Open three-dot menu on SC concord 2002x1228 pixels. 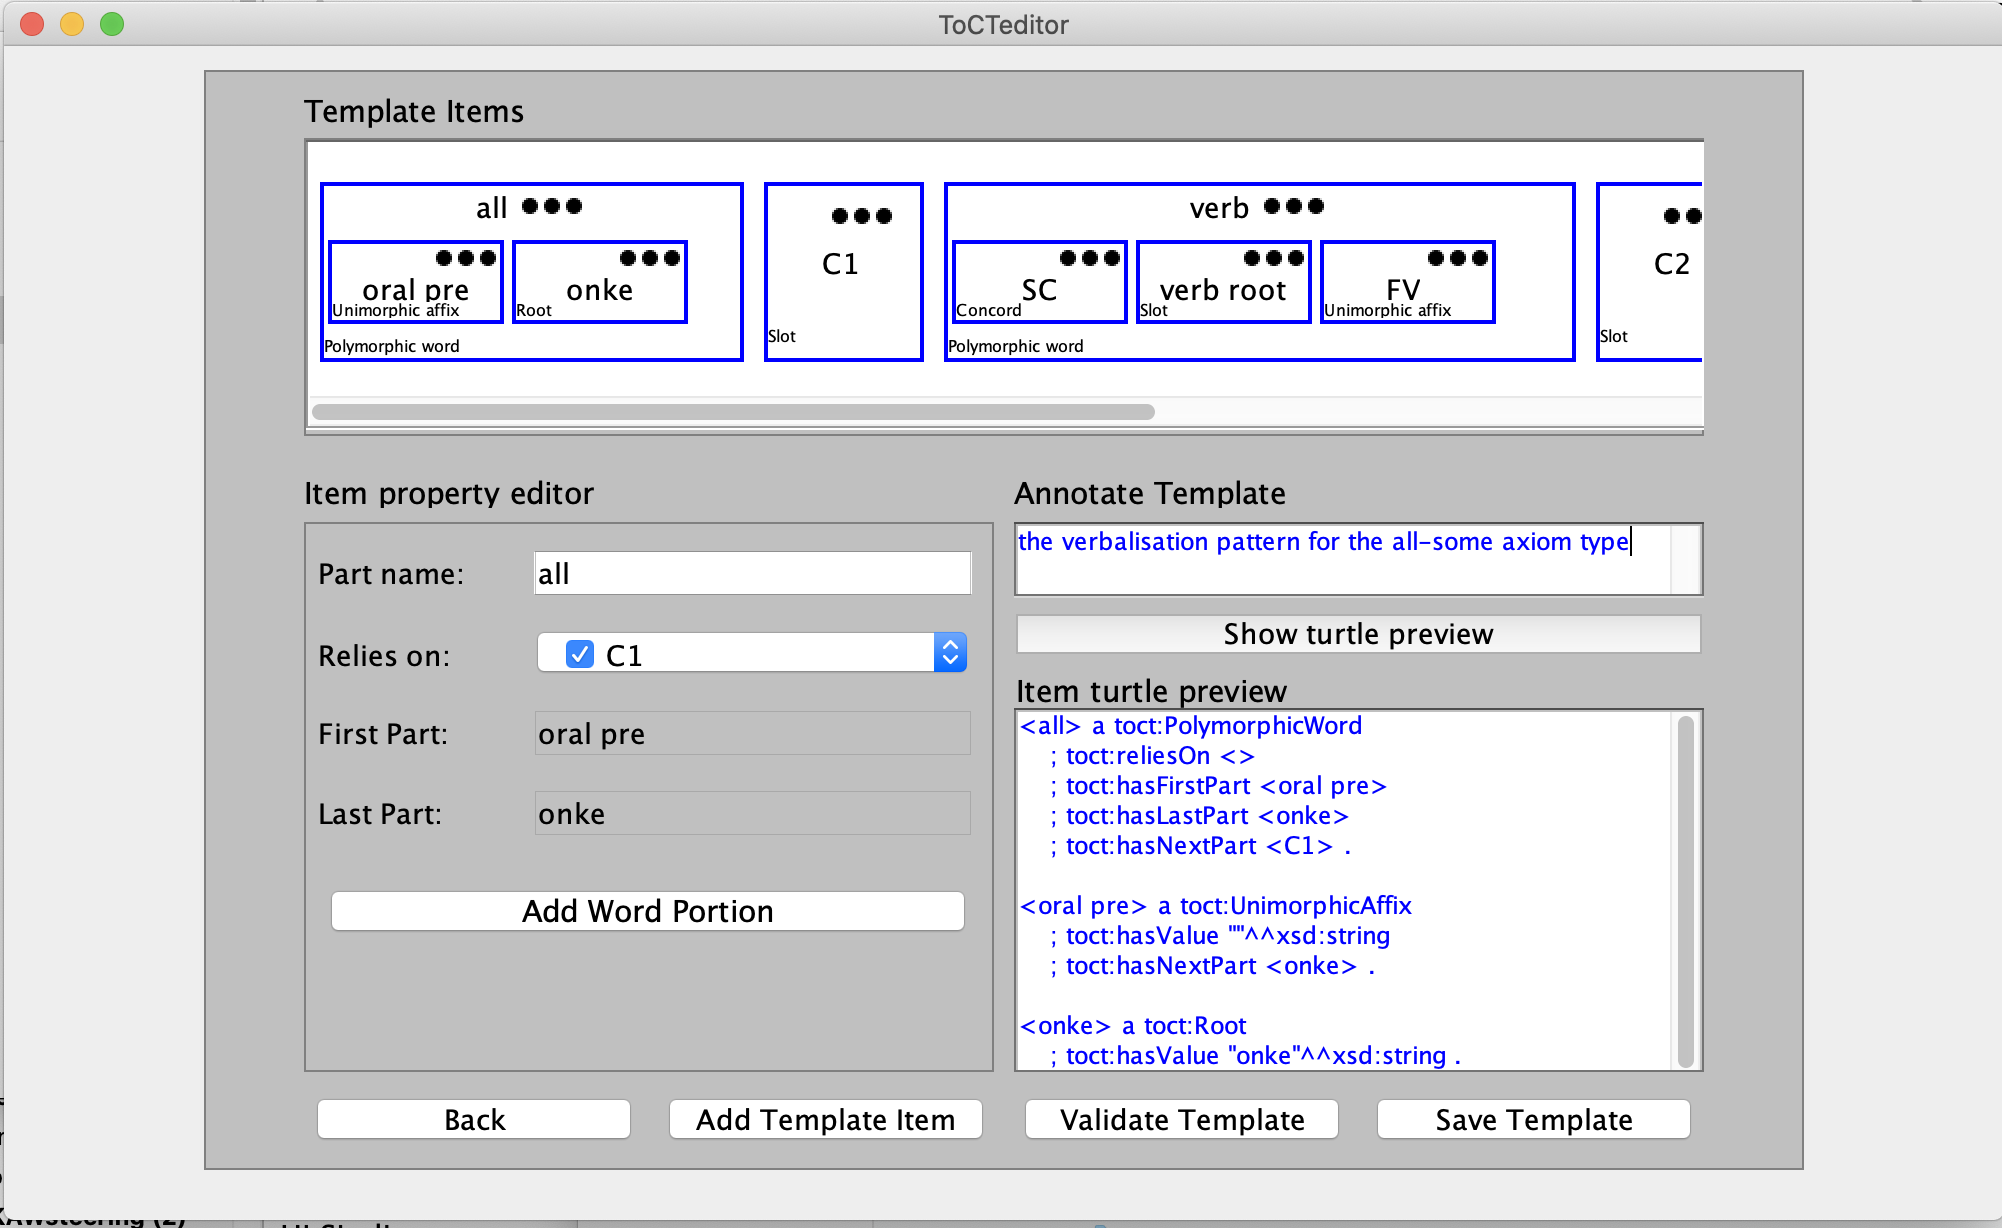click(1090, 258)
